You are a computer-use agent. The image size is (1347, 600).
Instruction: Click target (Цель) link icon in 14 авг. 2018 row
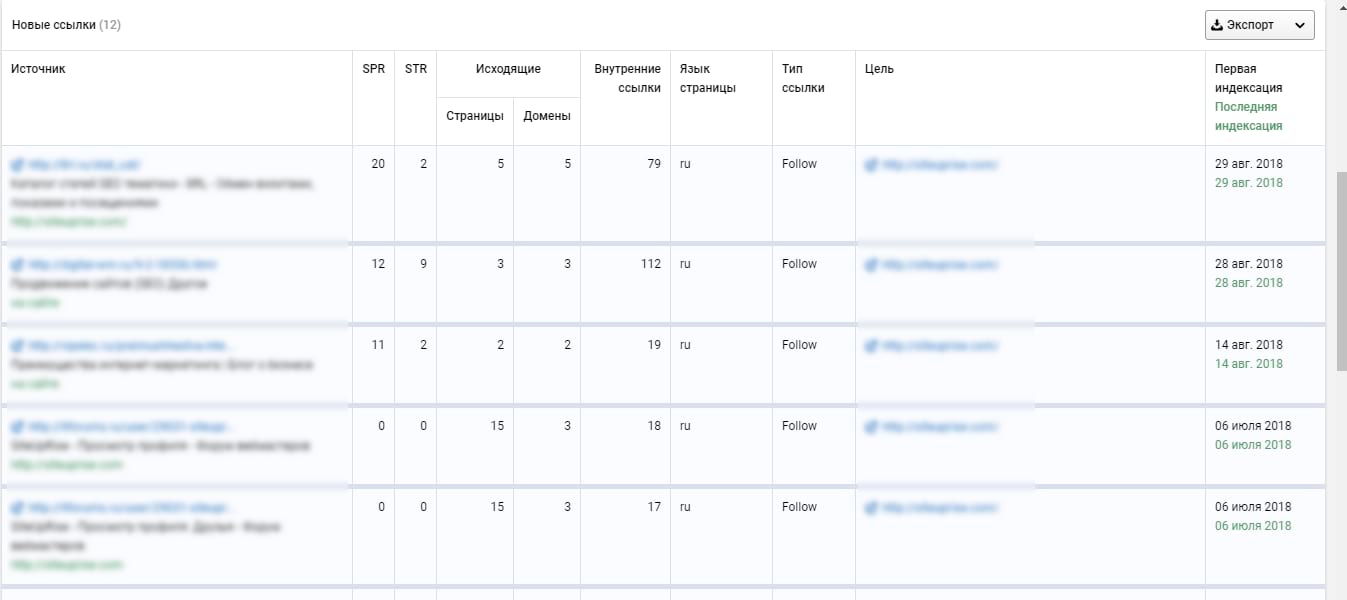[871, 346]
